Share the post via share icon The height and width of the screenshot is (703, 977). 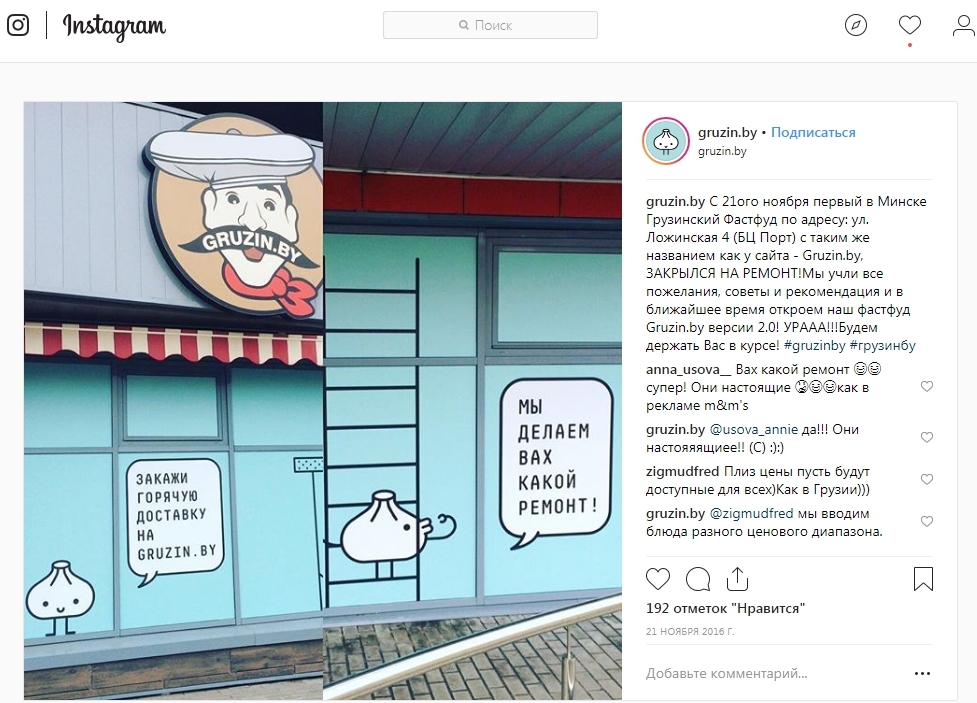(737, 579)
